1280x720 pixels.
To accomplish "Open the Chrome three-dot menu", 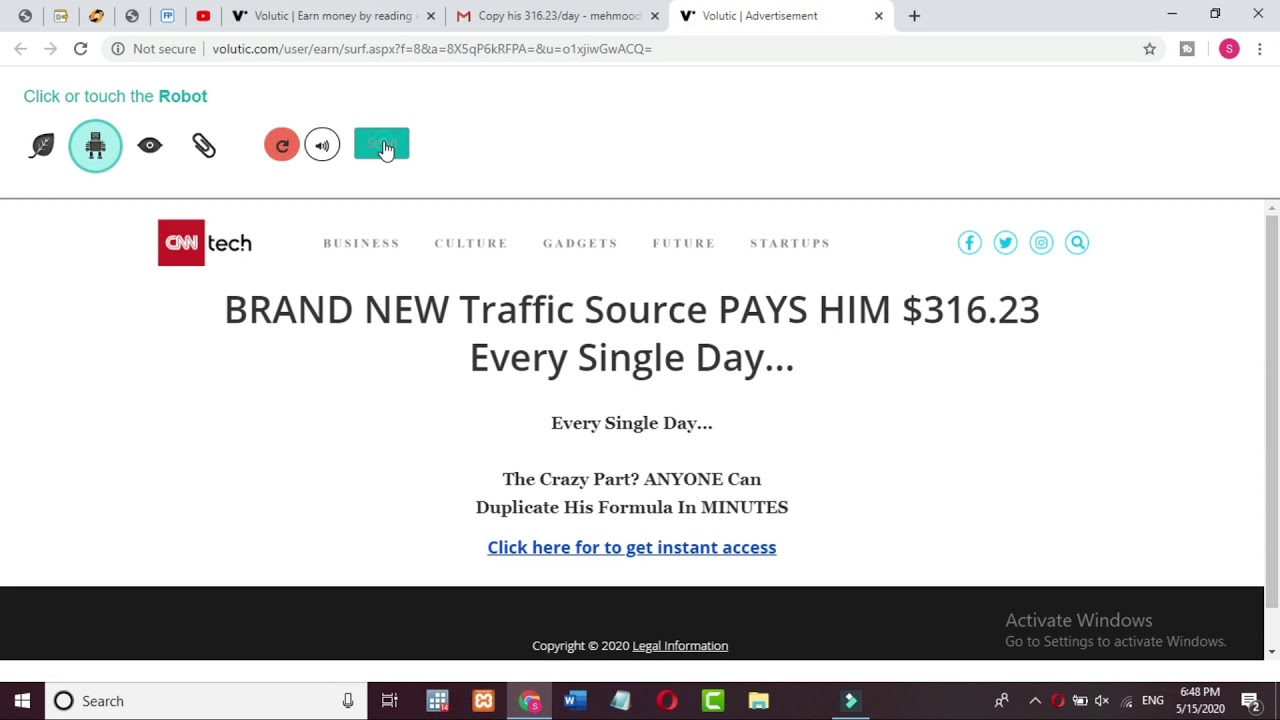I will pos(1260,49).
